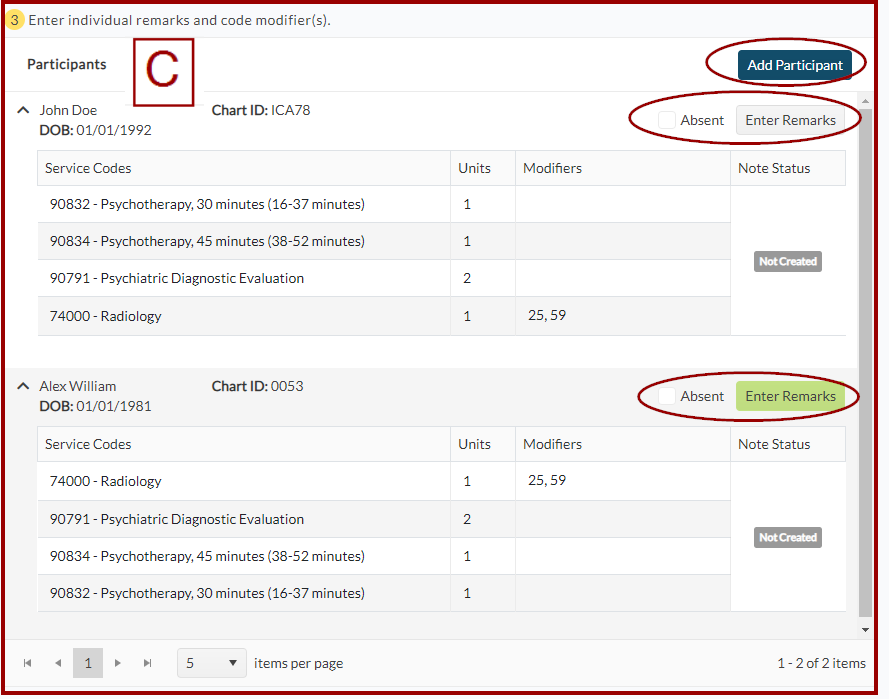Open the items per page dropdown

pyautogui.click(x=211, y=663)
